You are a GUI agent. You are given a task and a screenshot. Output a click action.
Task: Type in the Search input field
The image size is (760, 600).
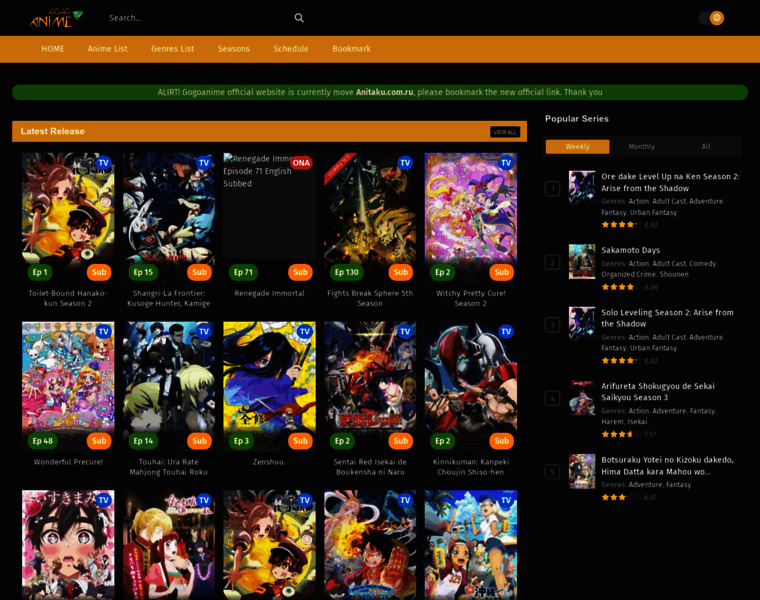click(195, 18)
